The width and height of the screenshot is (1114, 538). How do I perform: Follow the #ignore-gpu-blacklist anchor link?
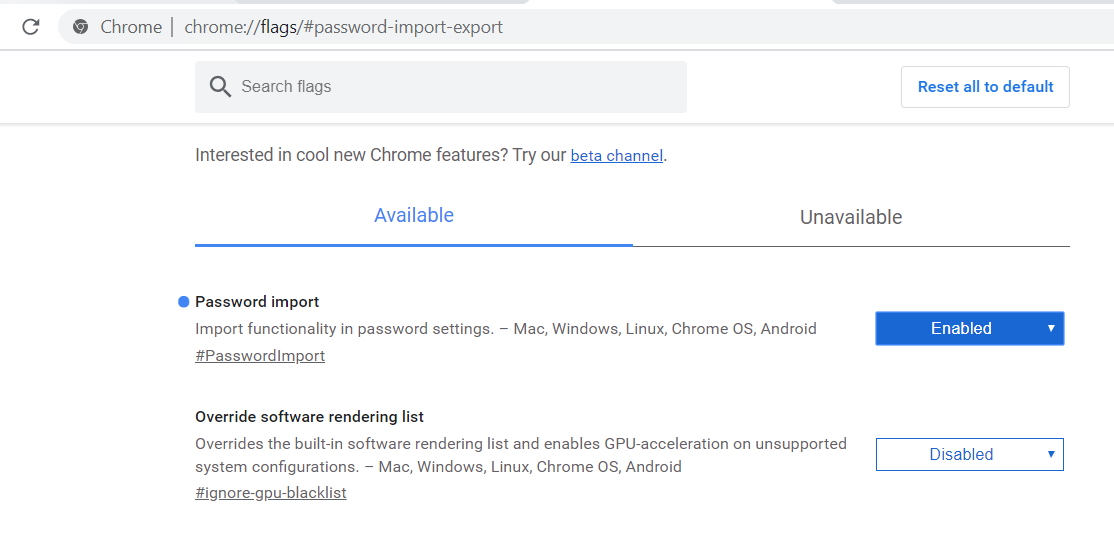point(271,493)
